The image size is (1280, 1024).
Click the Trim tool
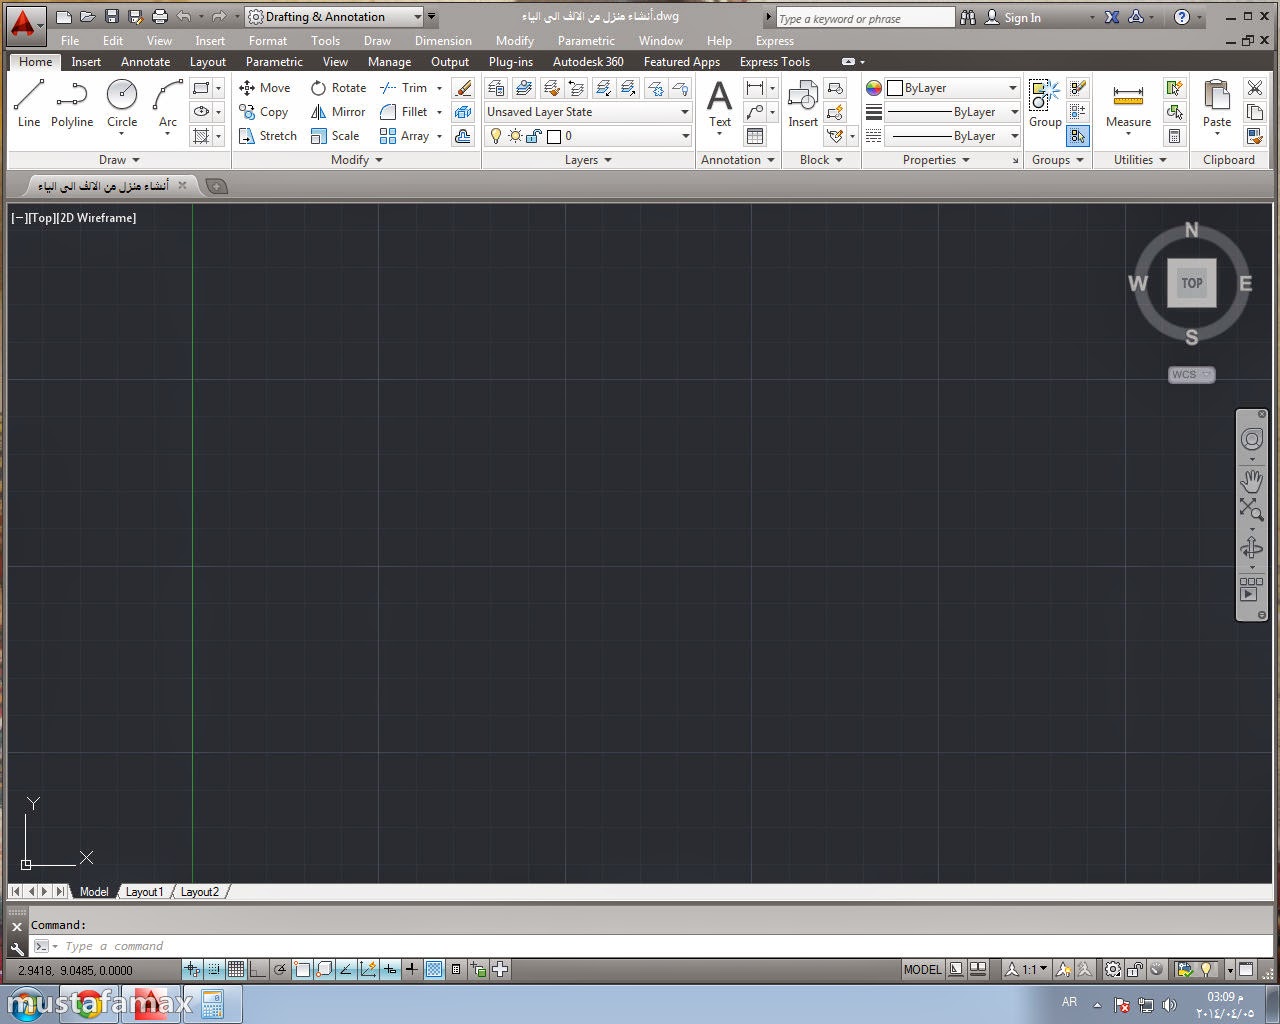pyautogui.click(x=404, y=88)
